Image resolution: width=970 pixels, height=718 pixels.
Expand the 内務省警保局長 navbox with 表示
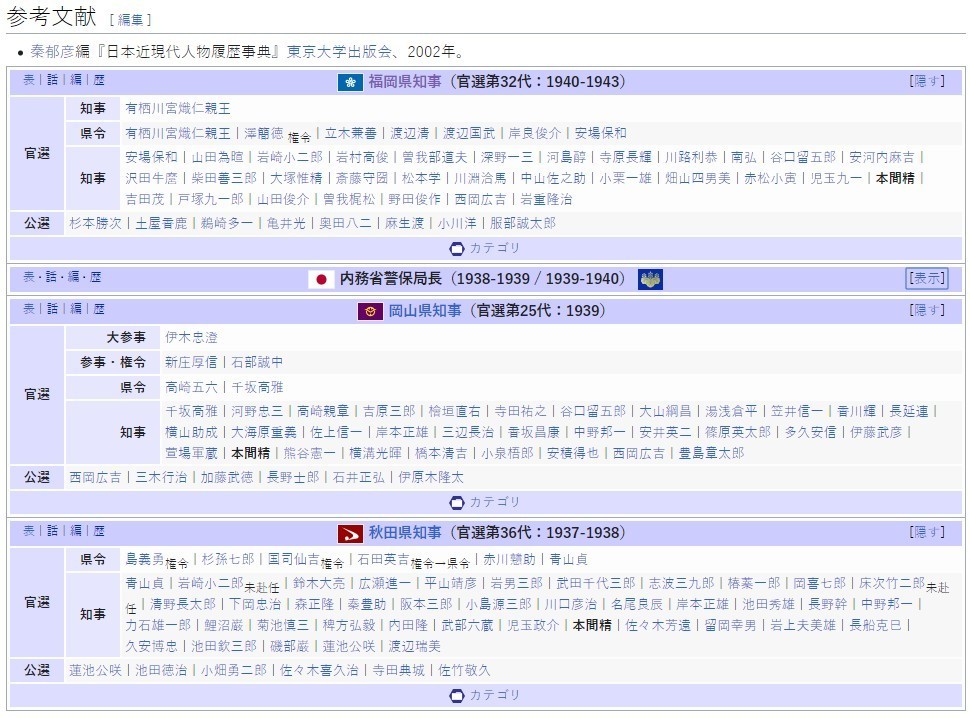point(927,279)
